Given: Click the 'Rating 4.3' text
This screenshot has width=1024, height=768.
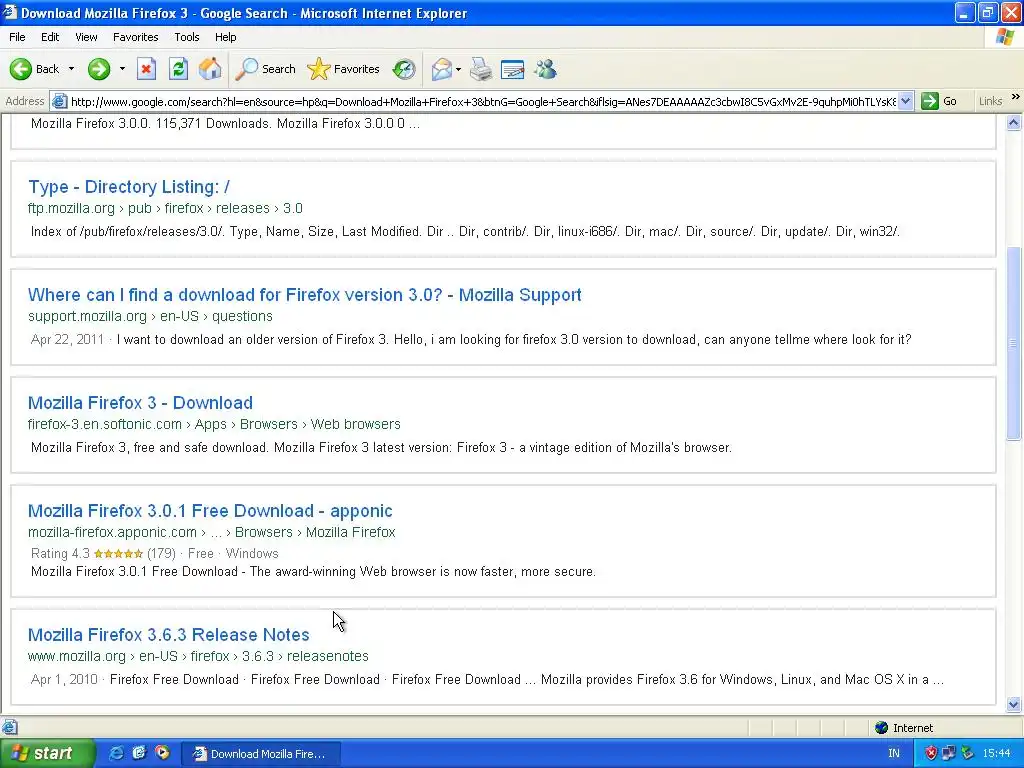Looking at the screenshot, I should click(x=60, y=554).
